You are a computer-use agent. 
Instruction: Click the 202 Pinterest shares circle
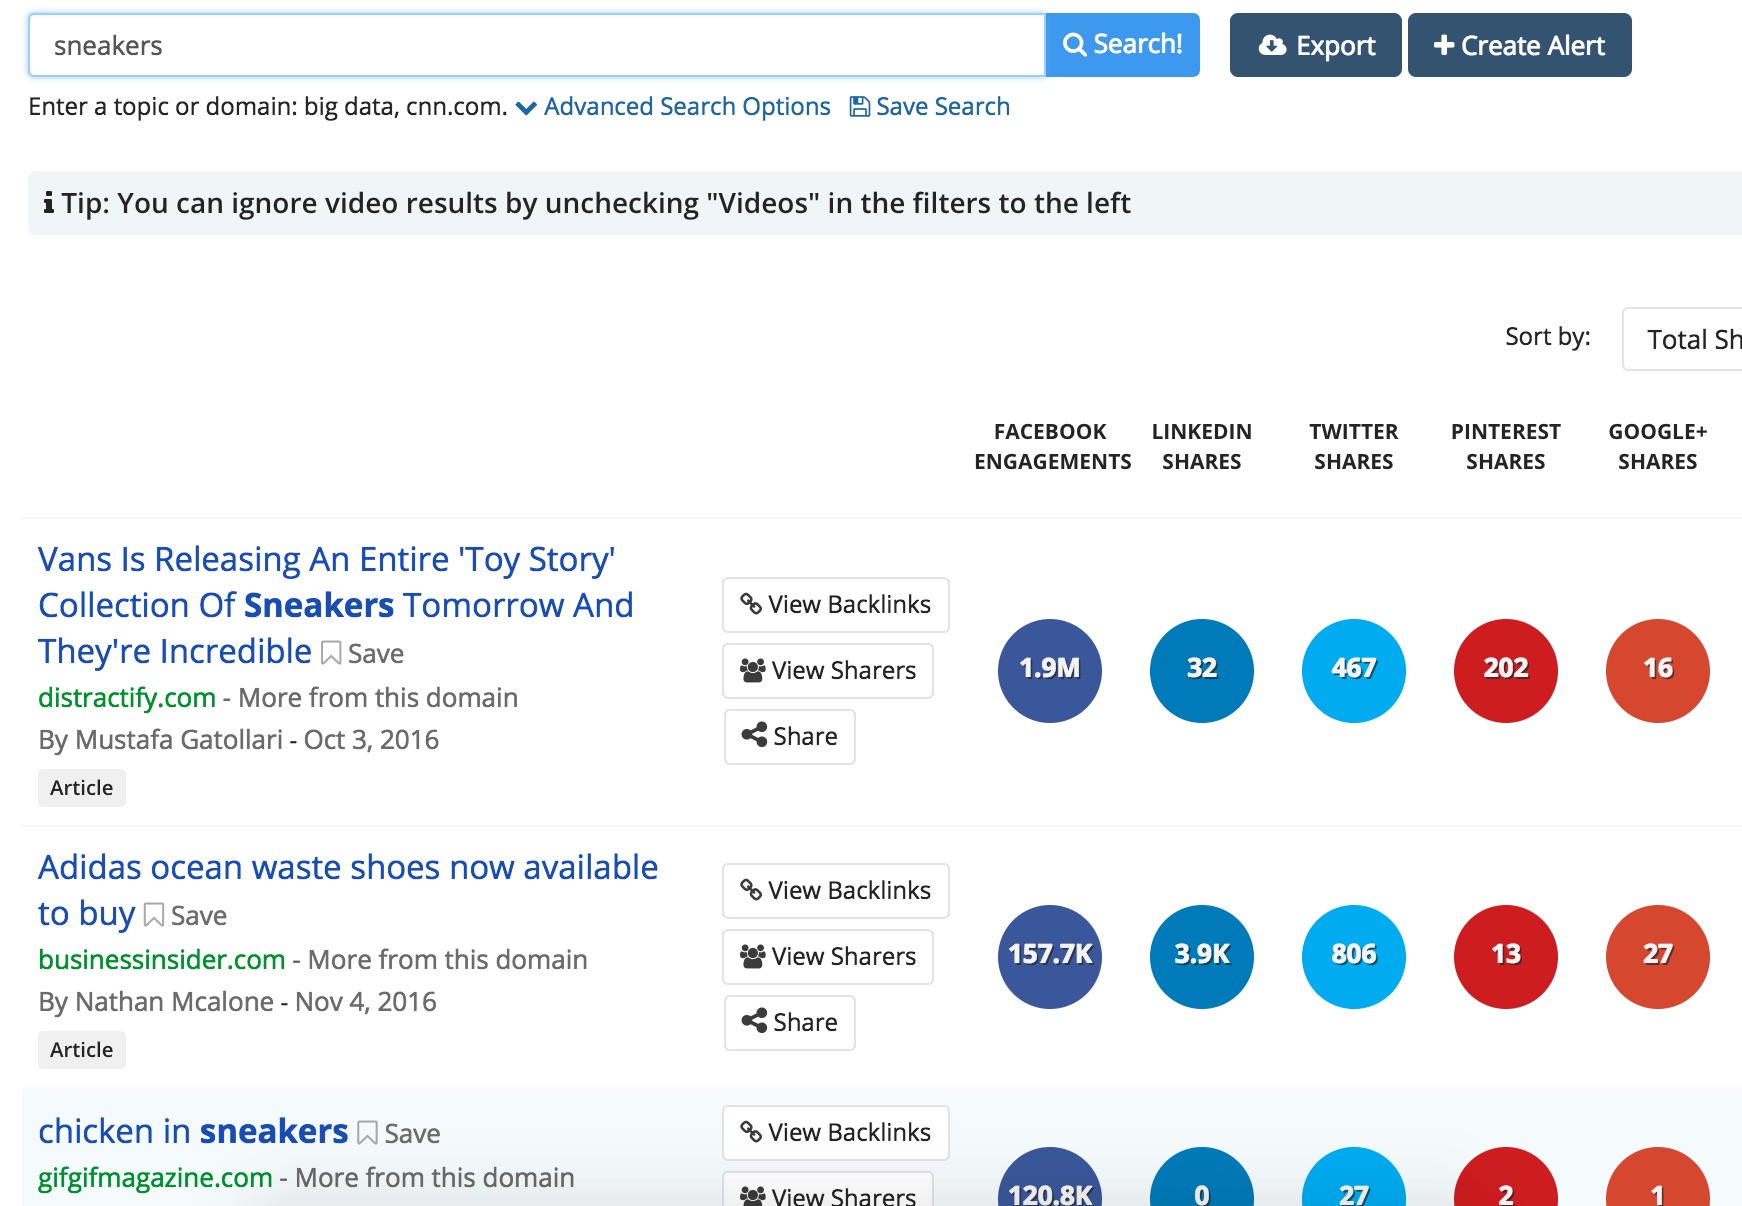click(x=1506, y=670)
